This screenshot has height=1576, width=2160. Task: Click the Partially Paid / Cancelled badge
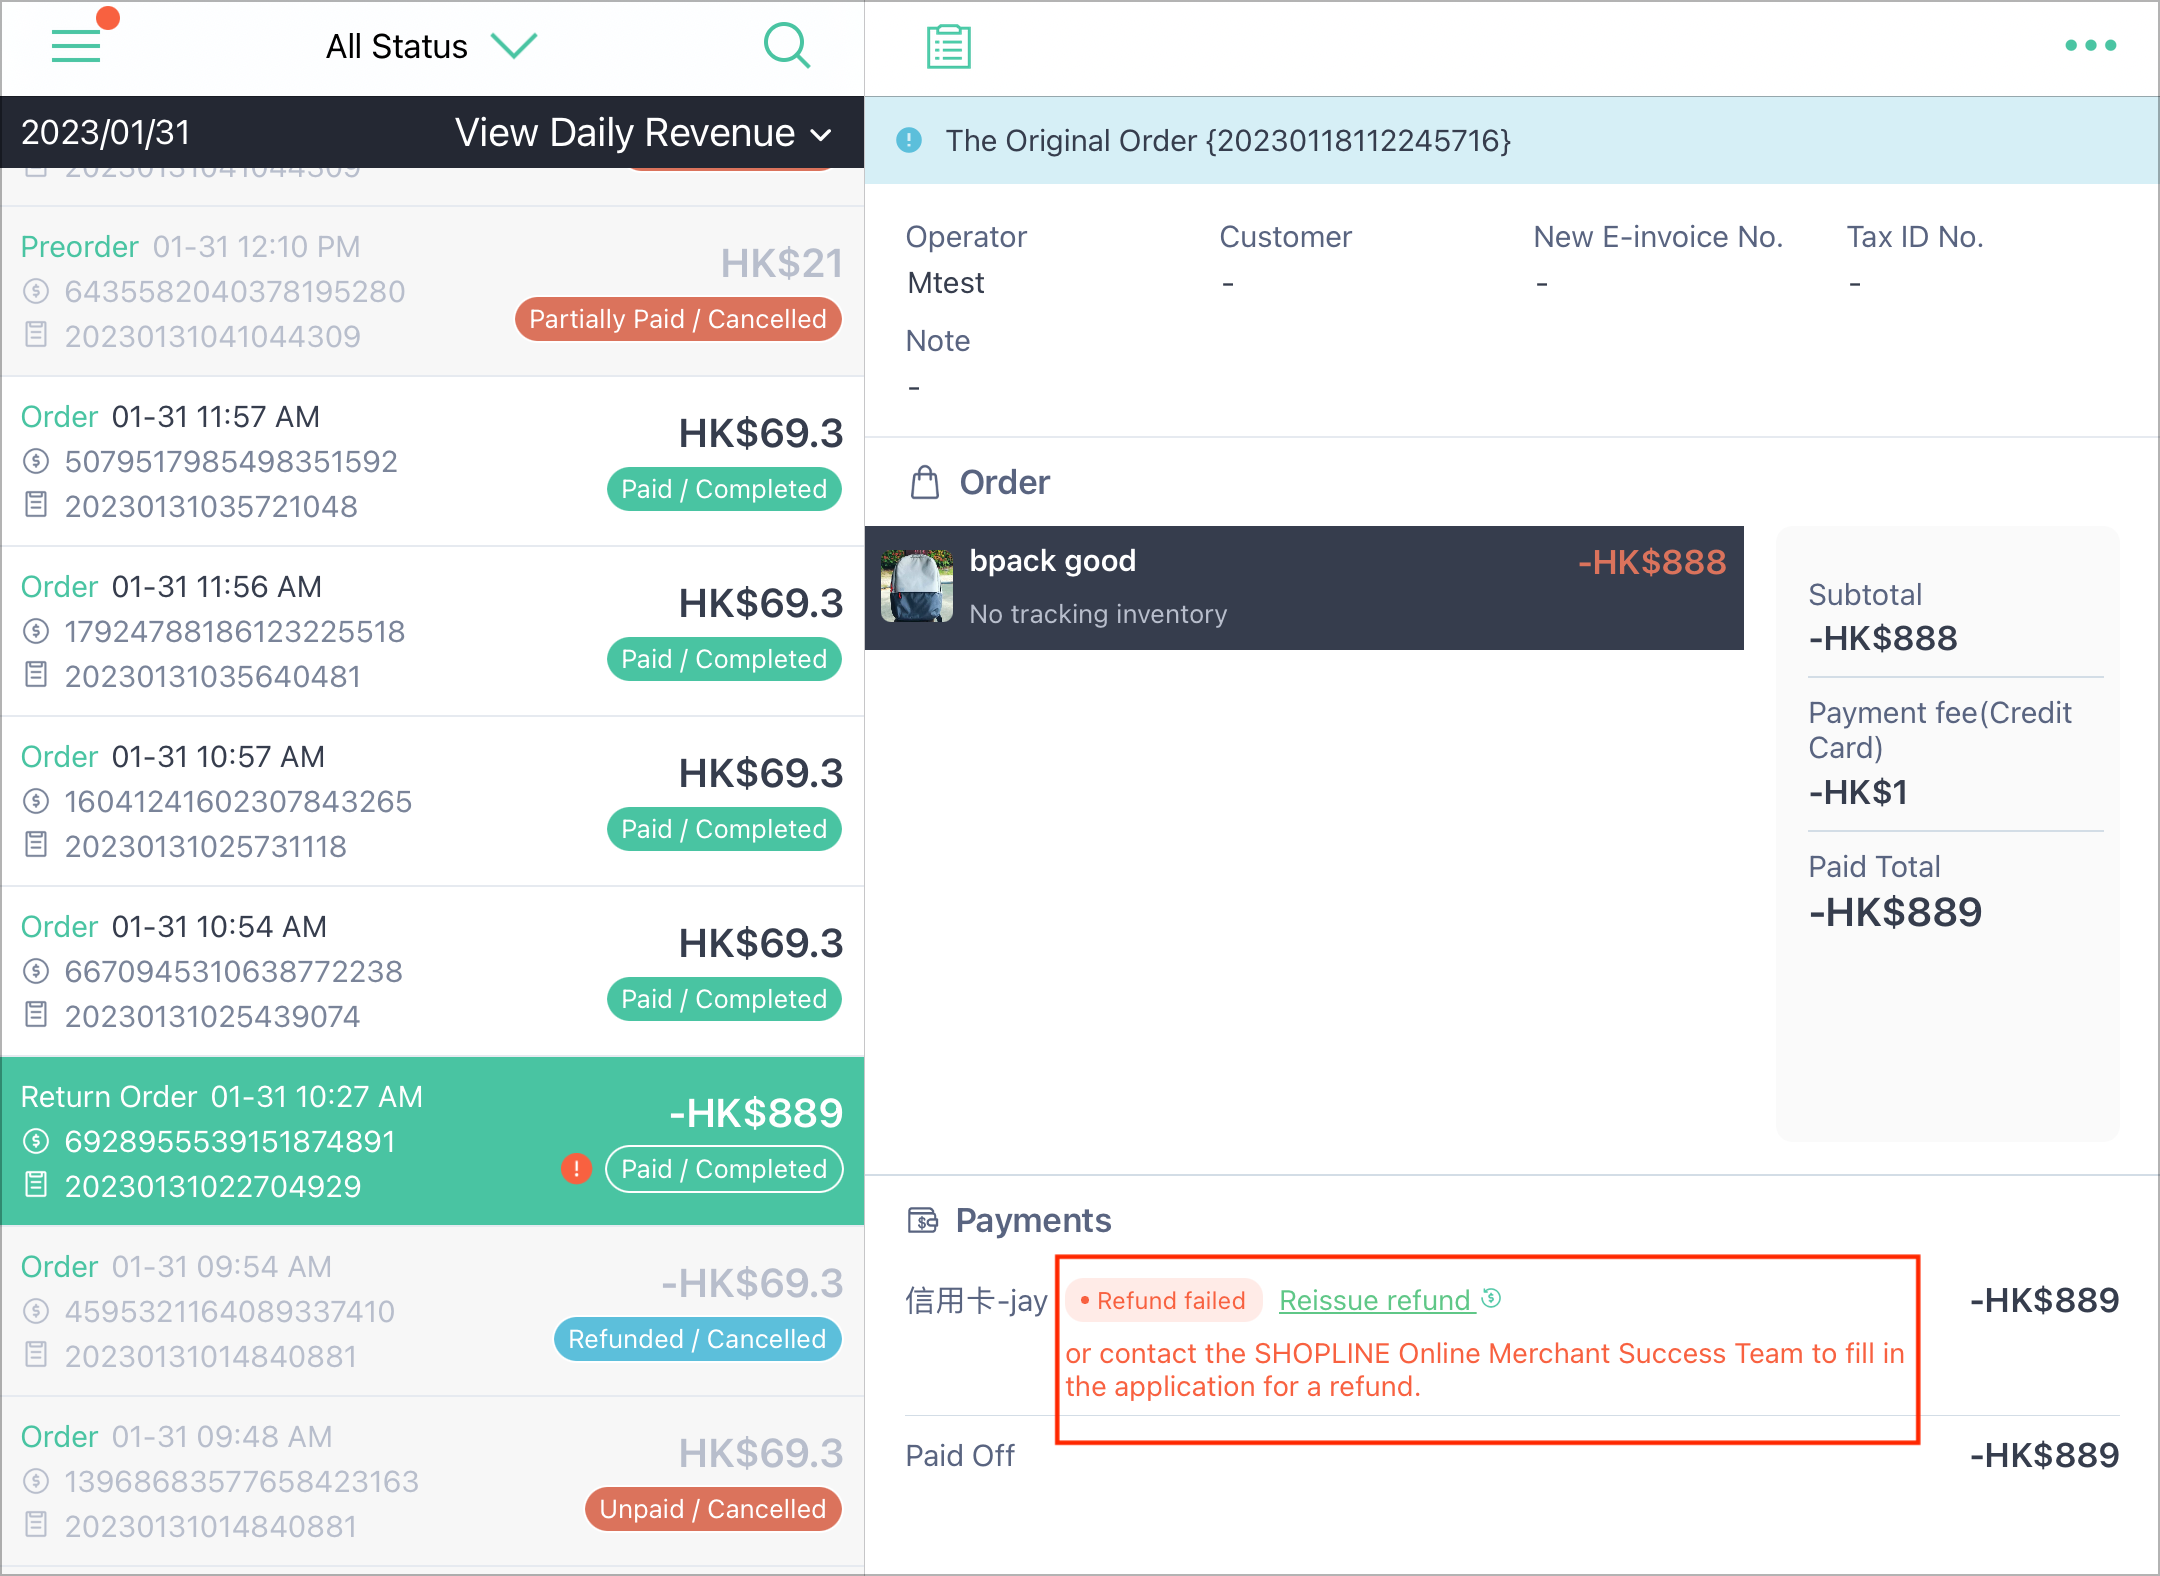pos(678,319)
